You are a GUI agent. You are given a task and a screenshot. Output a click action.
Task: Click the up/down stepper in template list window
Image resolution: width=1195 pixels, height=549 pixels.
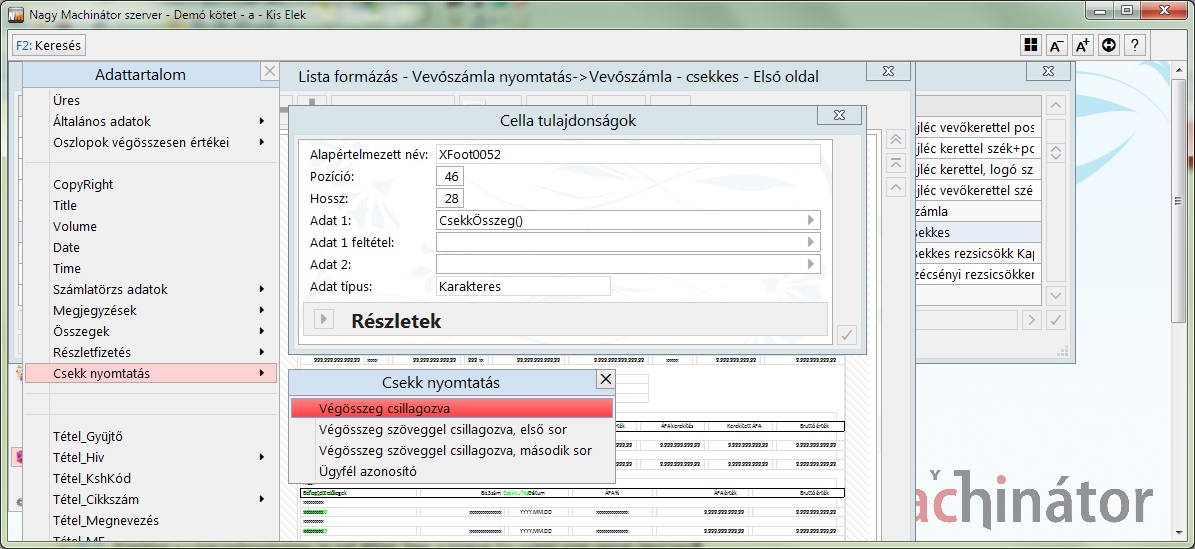pyautogui.click(x=1056, y=153)
